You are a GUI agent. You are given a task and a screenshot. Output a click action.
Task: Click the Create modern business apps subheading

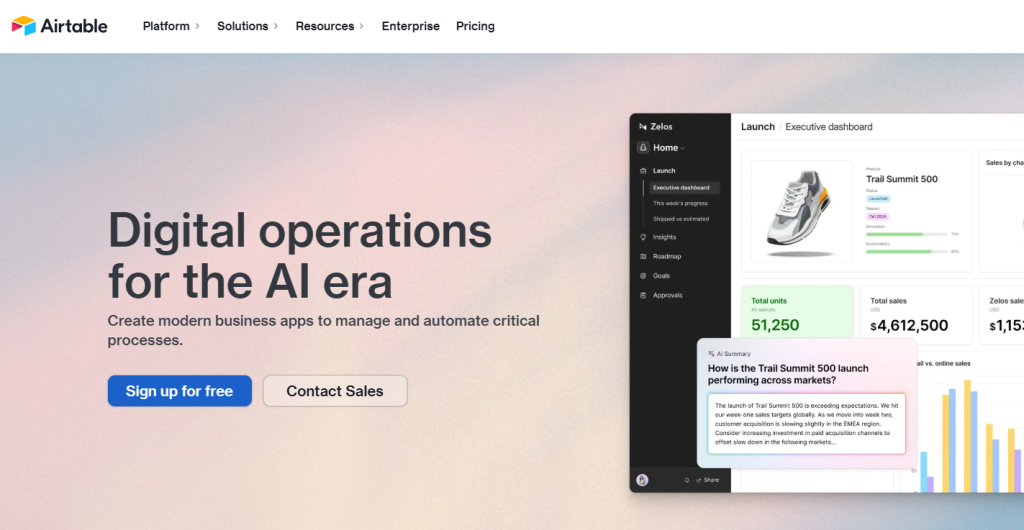[x=323, y=330]
